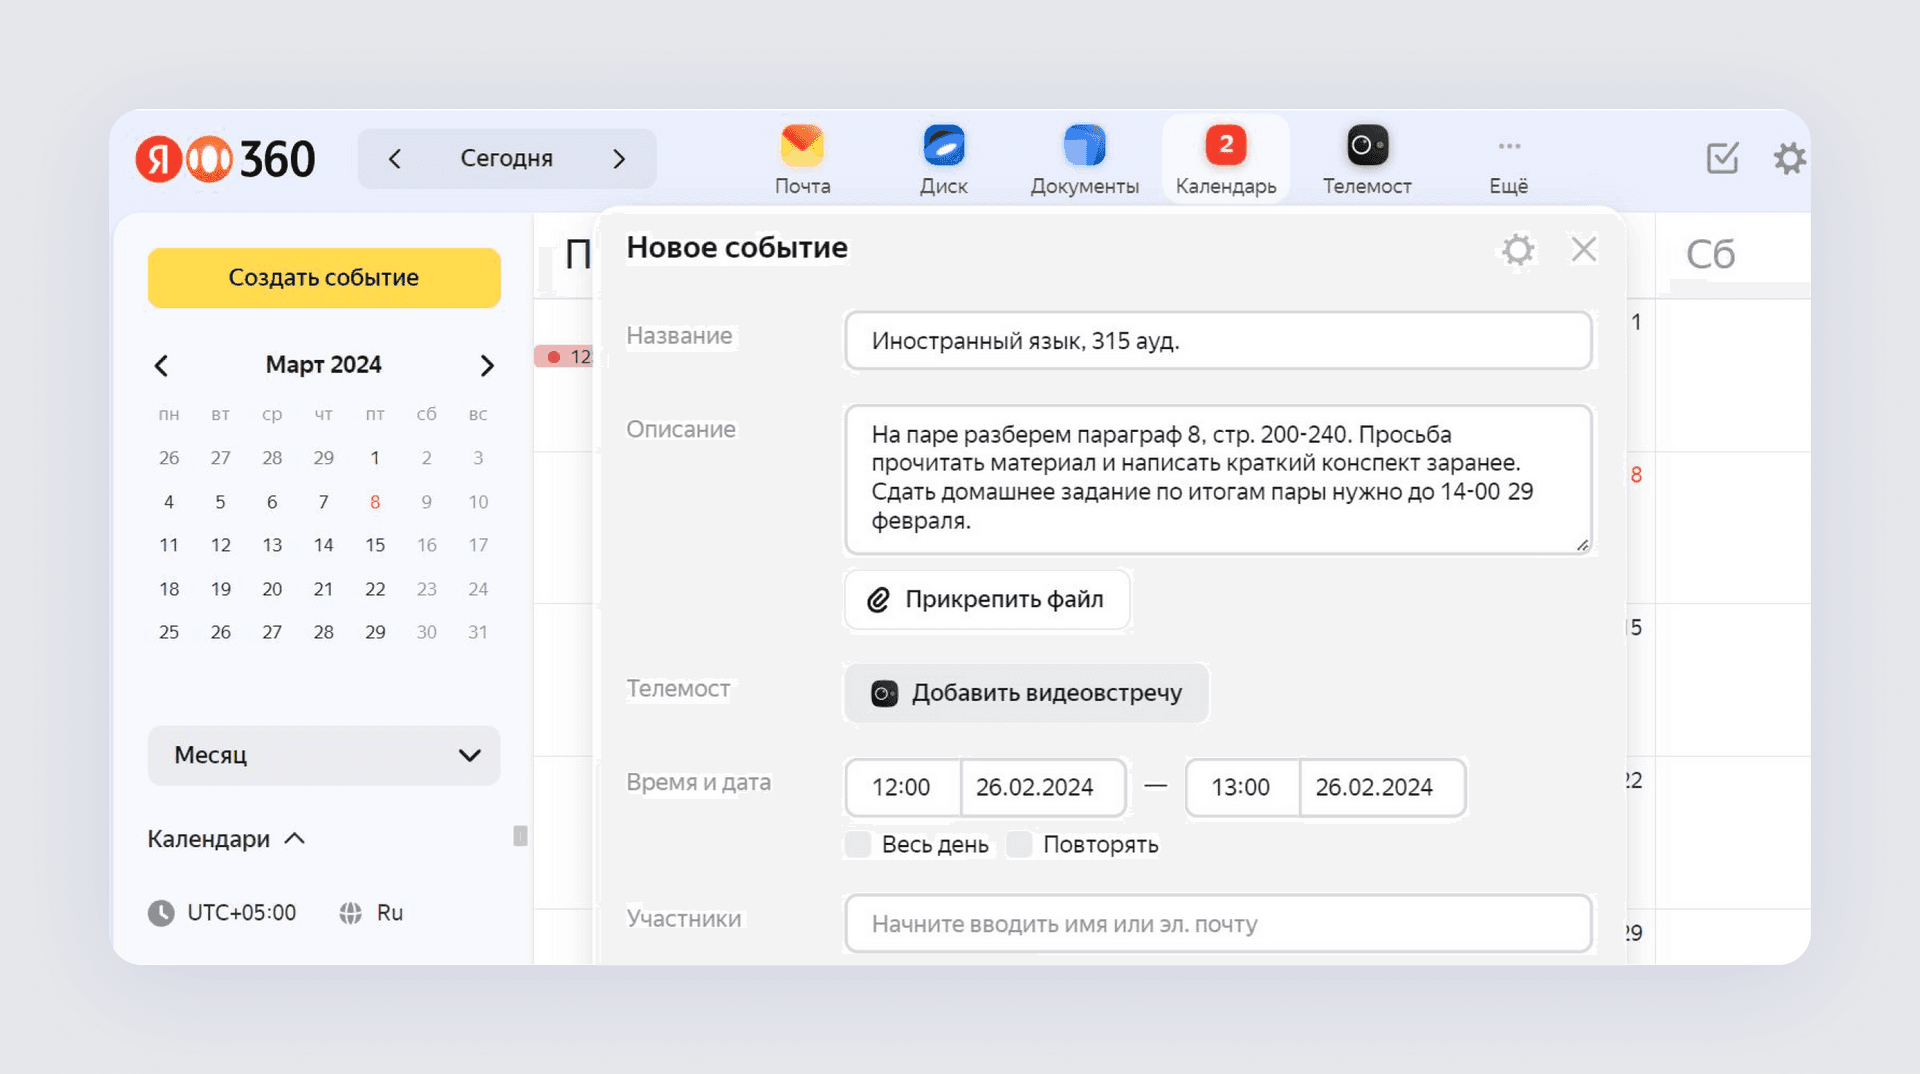Viewport: 1920px width, 1074px height.
Task: Enable the Весь день checkbox
Action: point(859,844)
